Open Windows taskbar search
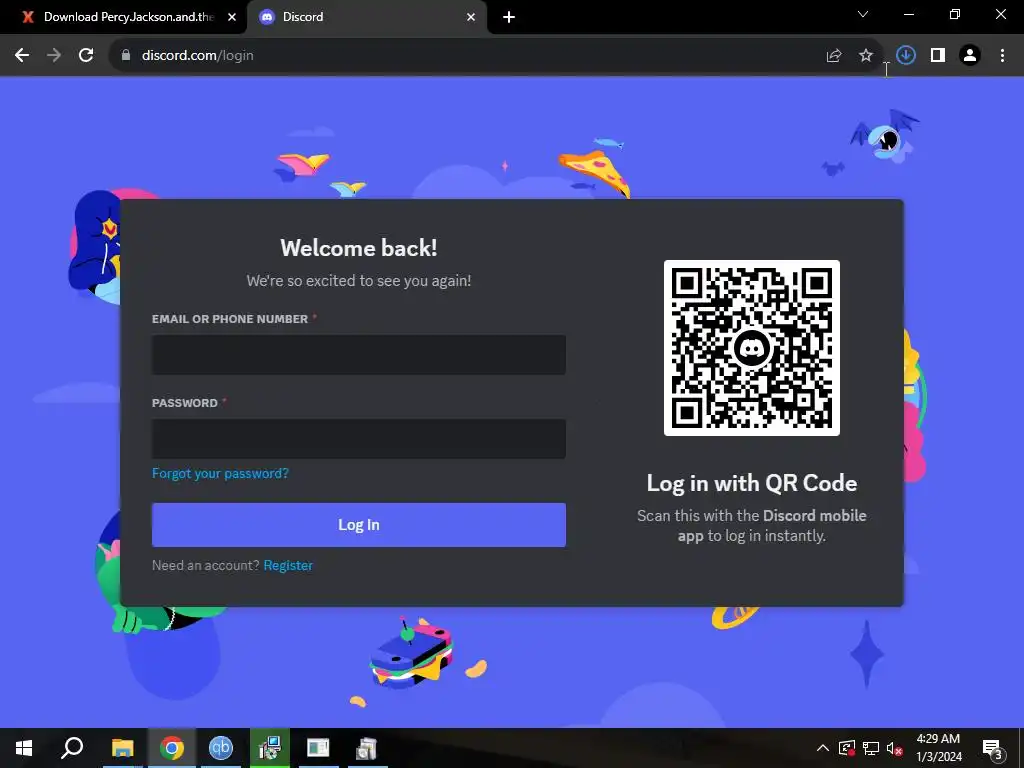 tap(72, 748)
